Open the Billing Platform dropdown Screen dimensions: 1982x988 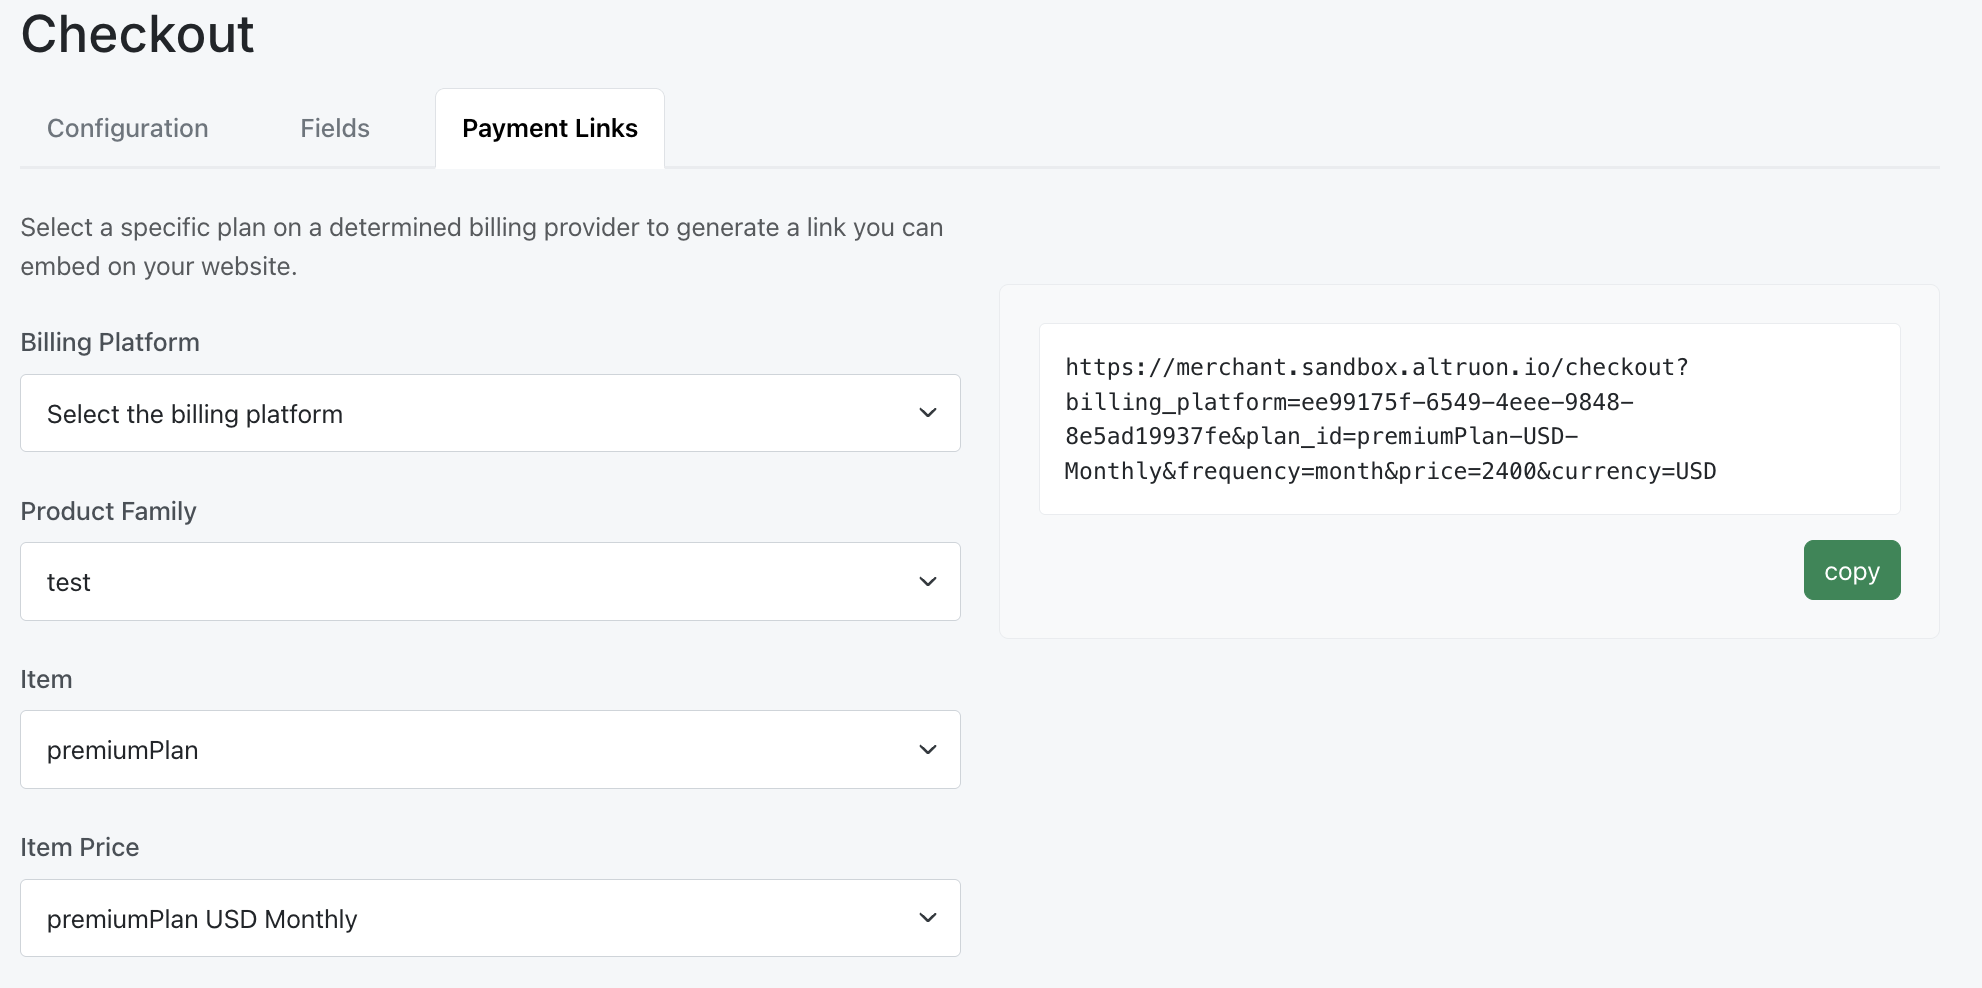click(490, 413)
